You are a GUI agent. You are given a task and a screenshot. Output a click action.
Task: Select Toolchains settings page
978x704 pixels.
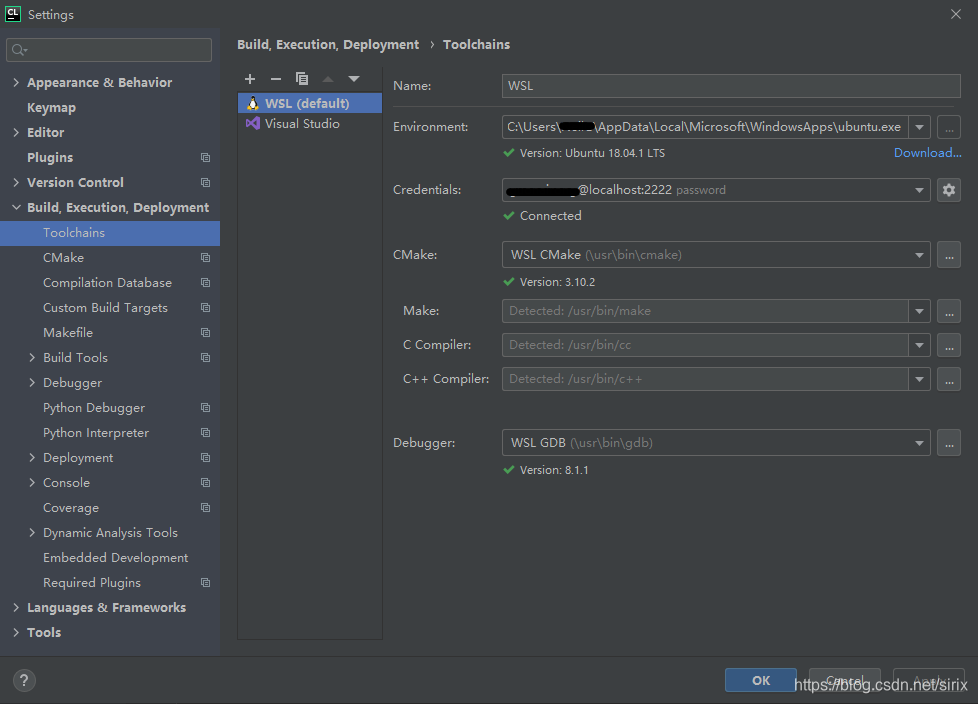[110, 233]
